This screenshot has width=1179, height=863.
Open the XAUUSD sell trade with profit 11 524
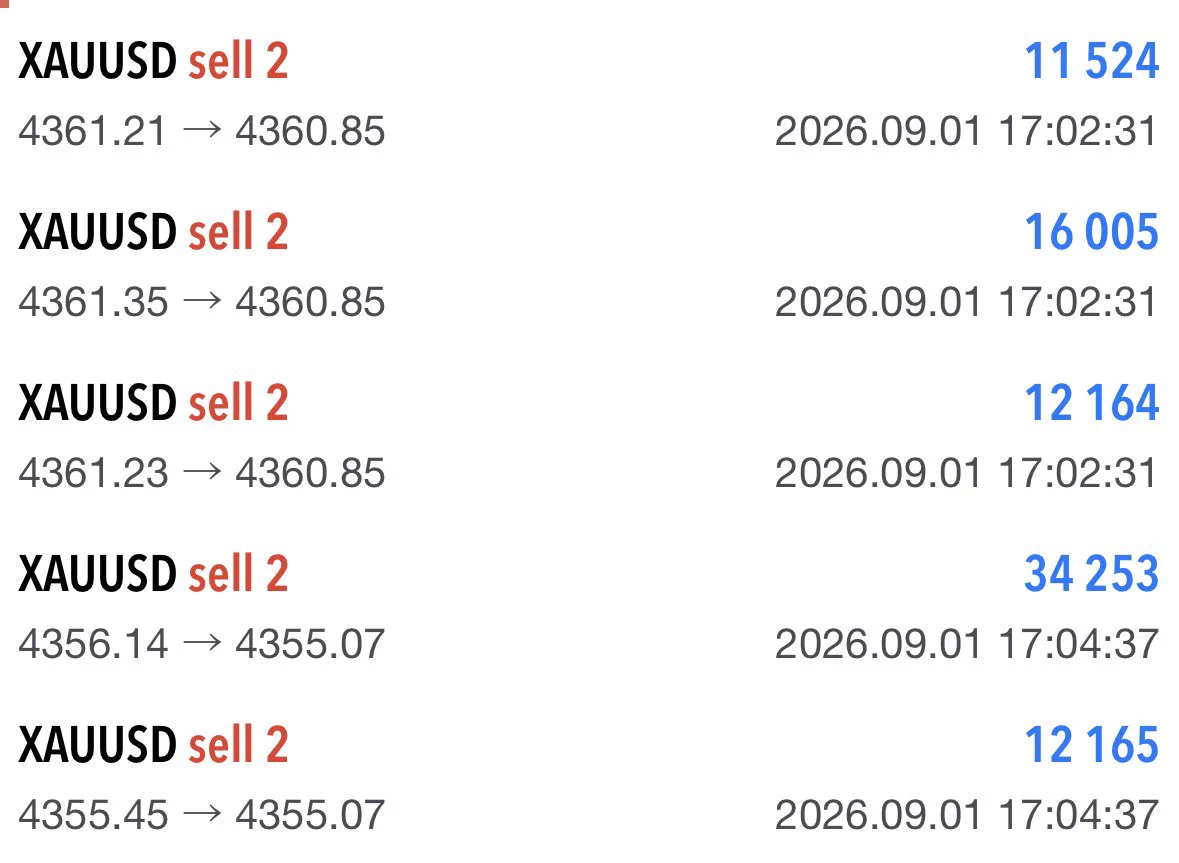(590, 95)
